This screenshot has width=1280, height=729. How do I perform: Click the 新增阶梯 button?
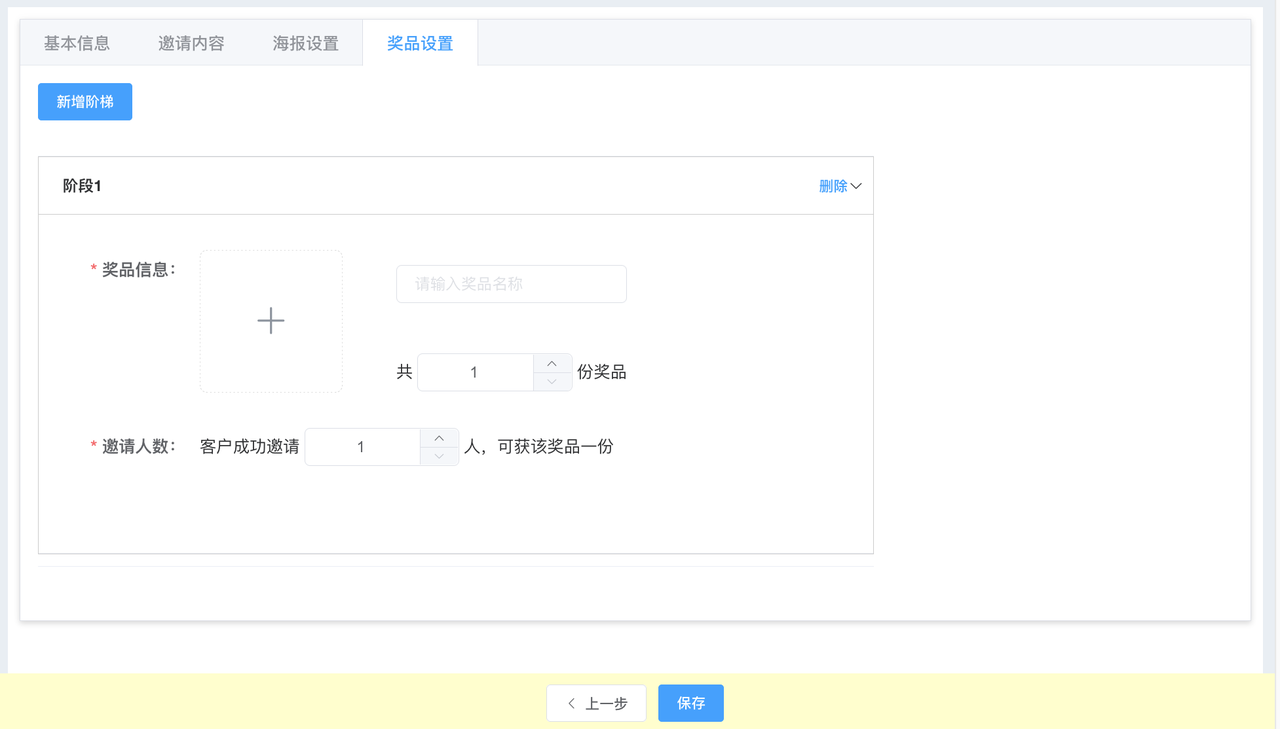pos(85,102)
